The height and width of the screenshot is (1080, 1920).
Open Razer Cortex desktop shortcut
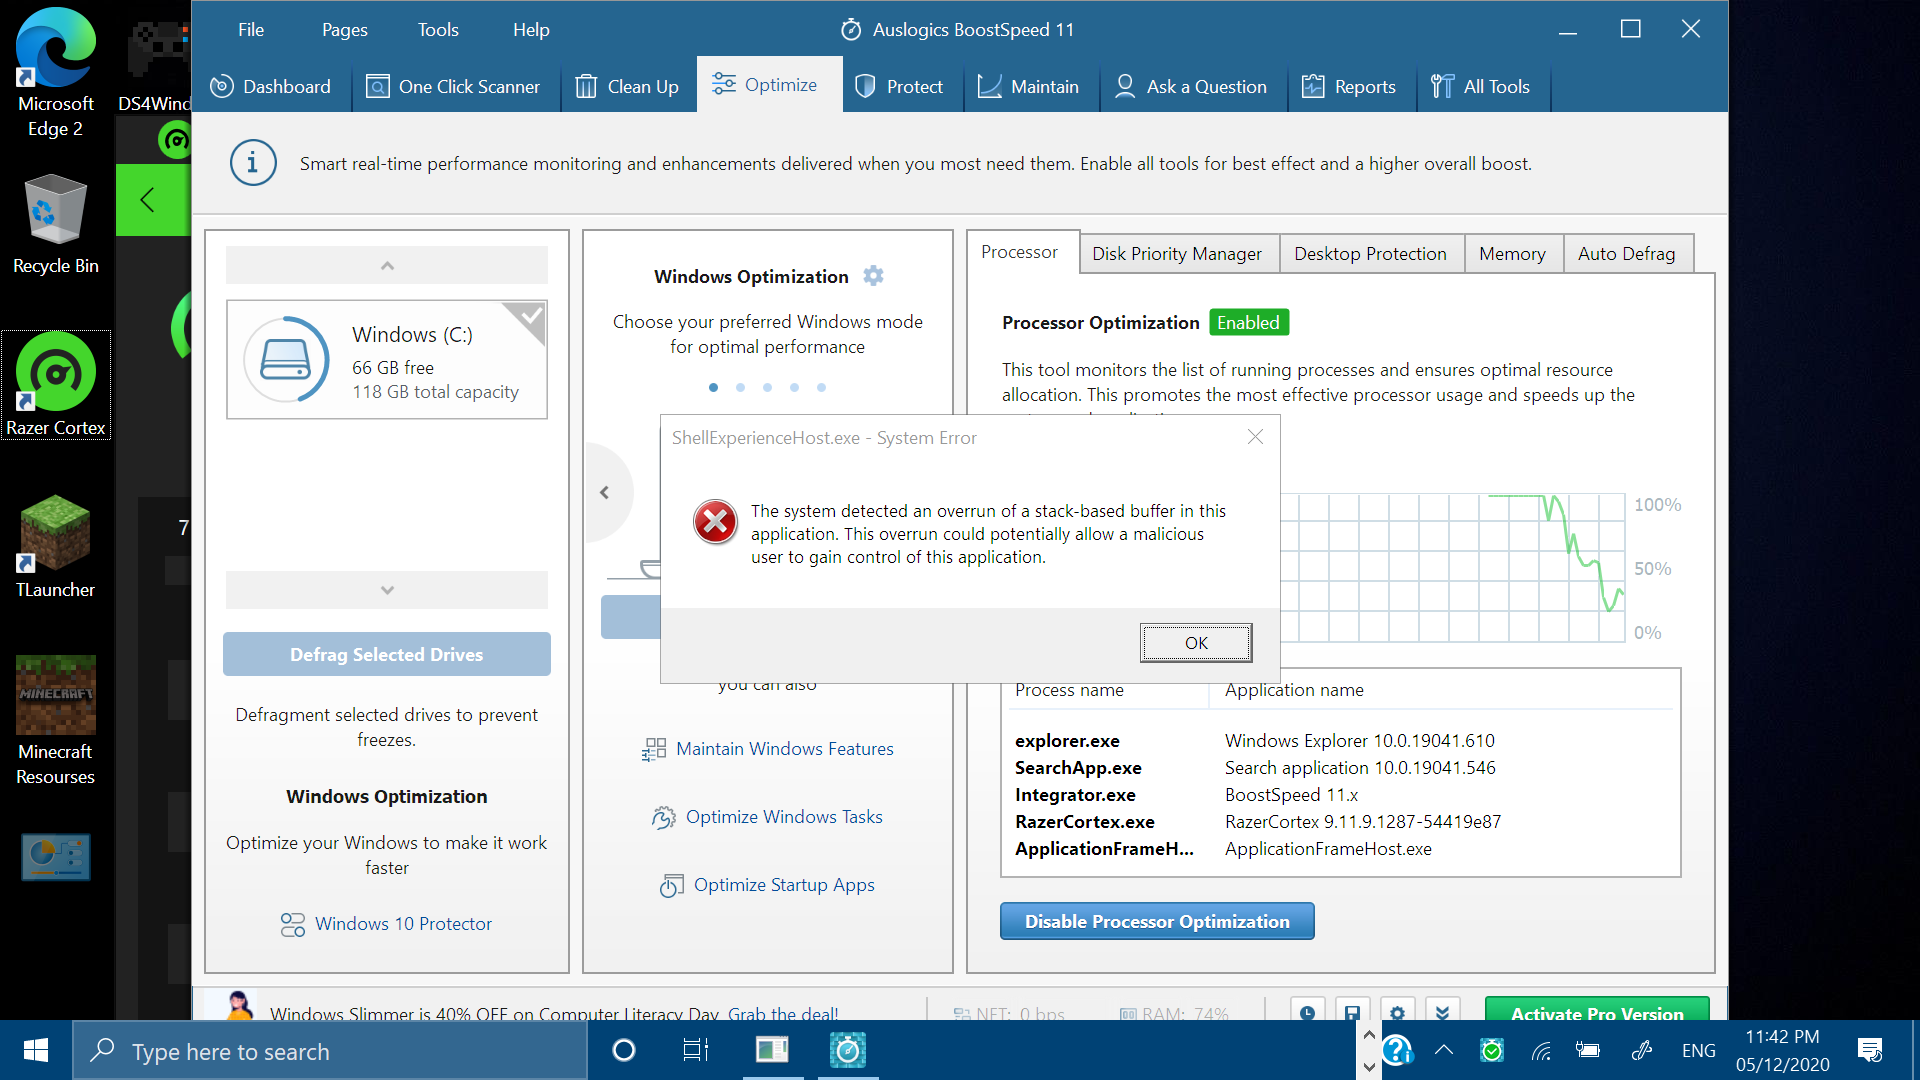pyautogui.click(x=56, y=384)
